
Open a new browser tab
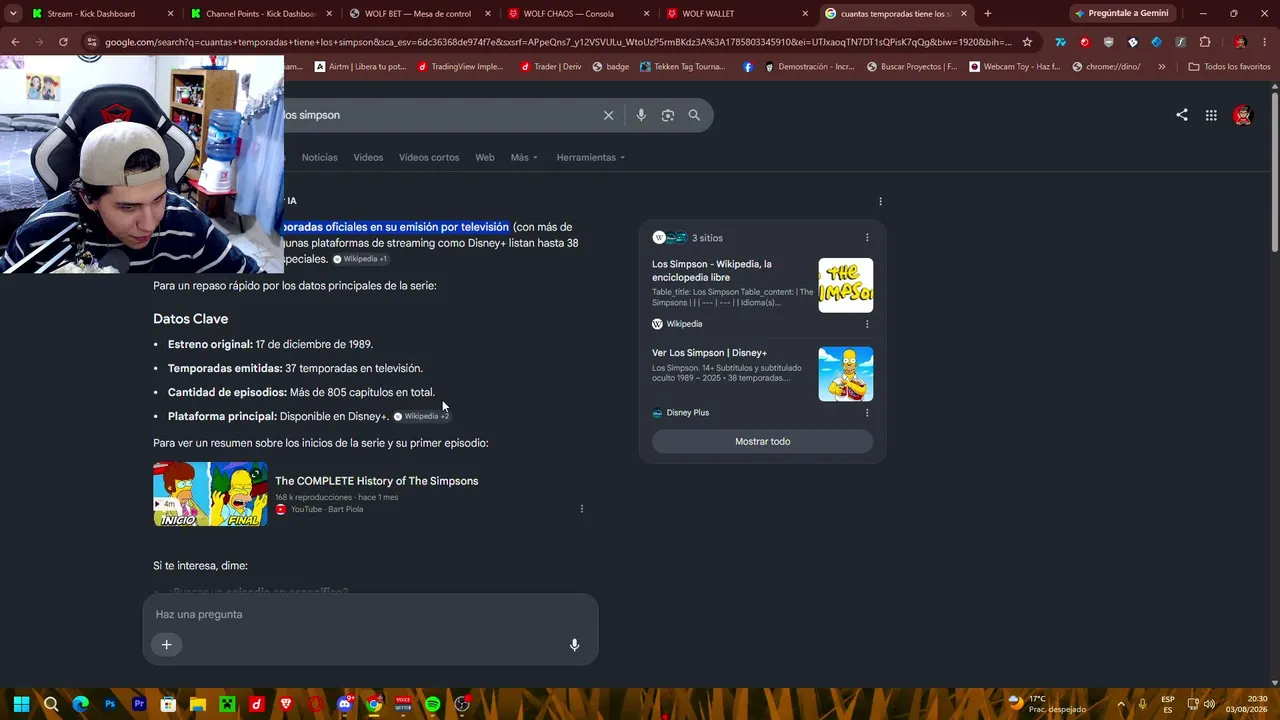coord(988,14)
